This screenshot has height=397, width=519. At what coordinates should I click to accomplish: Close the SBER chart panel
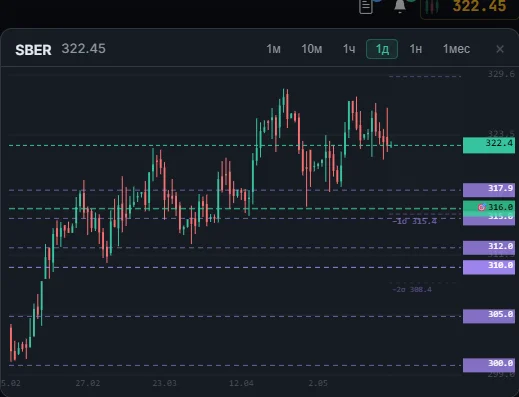(500, 49)
